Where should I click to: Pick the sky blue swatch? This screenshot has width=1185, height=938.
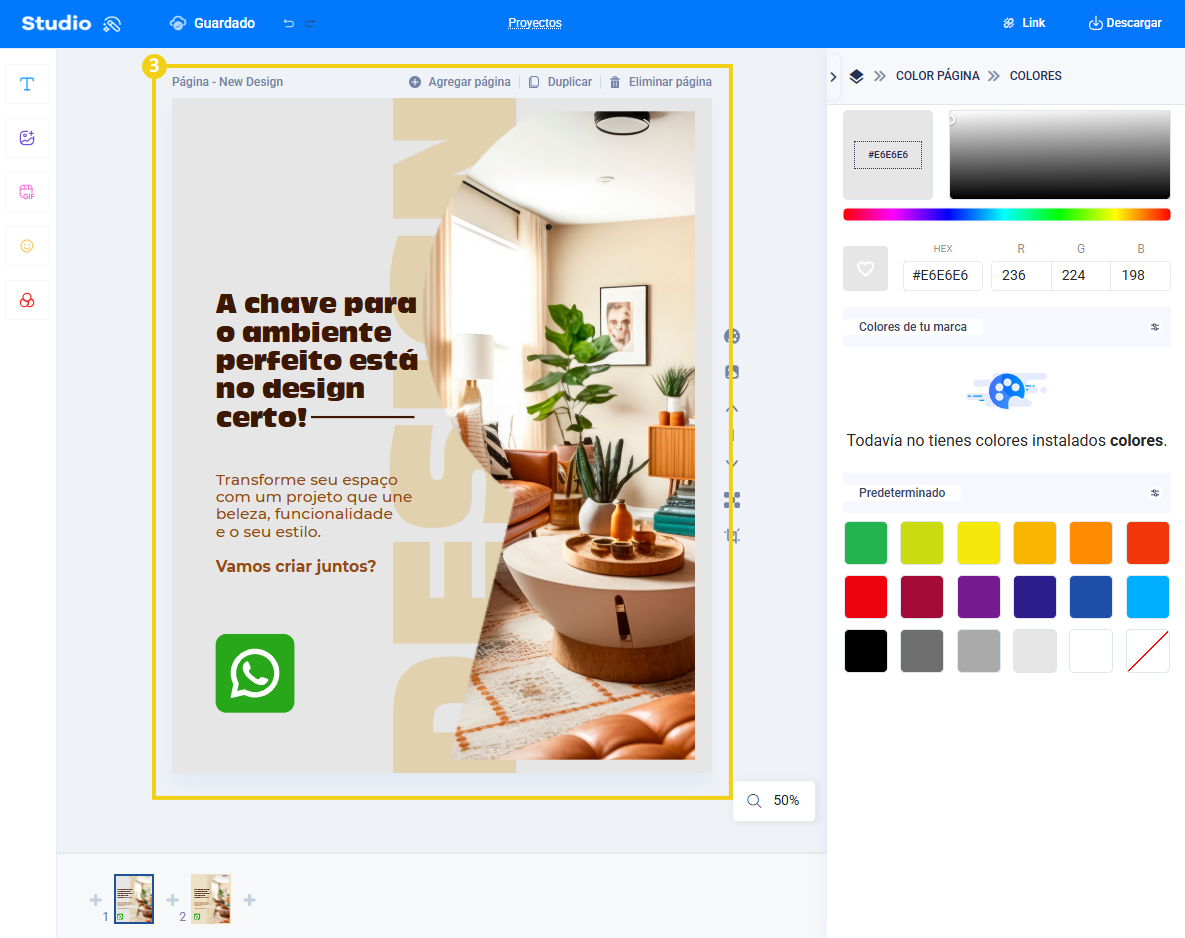[1148, 597]
